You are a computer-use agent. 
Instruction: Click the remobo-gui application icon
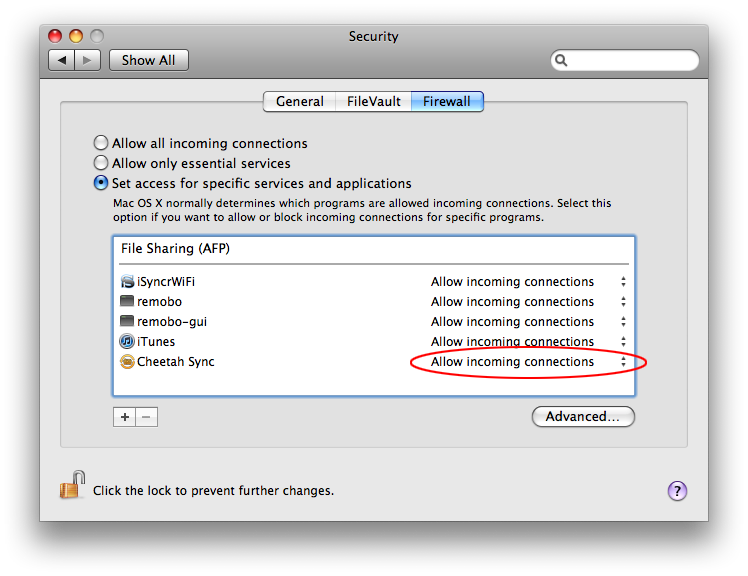pyautogui.click(x=127, y=321)
